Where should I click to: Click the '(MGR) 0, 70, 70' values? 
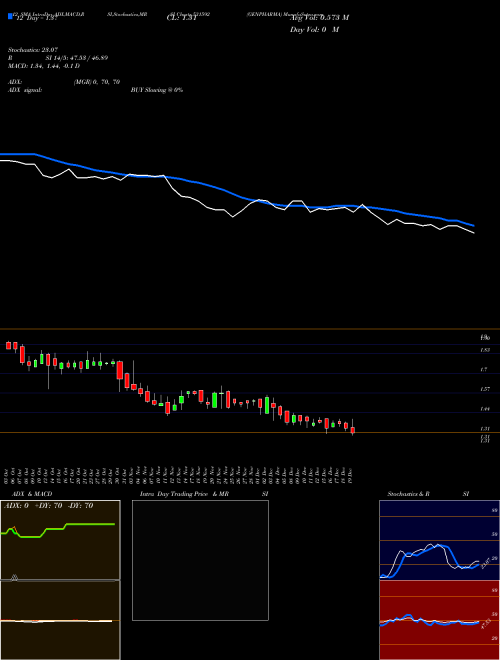[x=97, y=82]
